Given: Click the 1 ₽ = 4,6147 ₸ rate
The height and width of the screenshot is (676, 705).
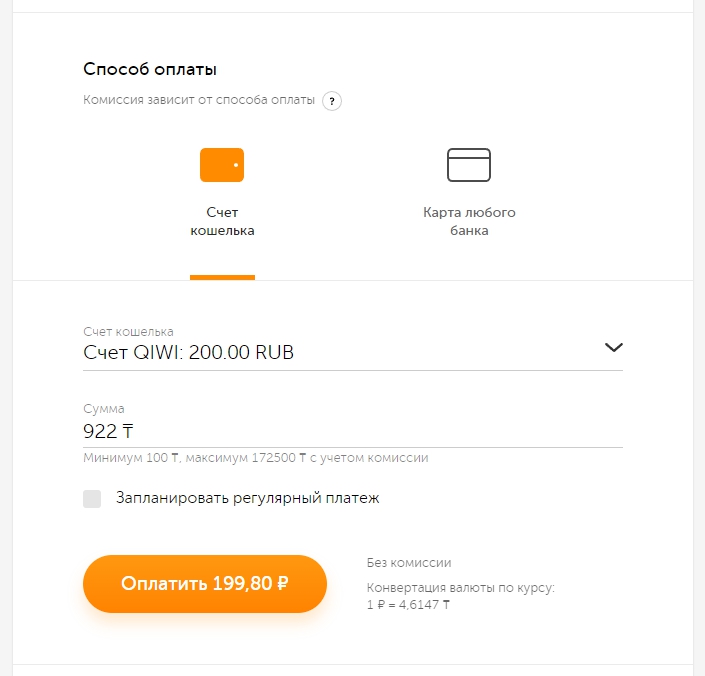Looking at the screenshot, I should click(408, 605).
